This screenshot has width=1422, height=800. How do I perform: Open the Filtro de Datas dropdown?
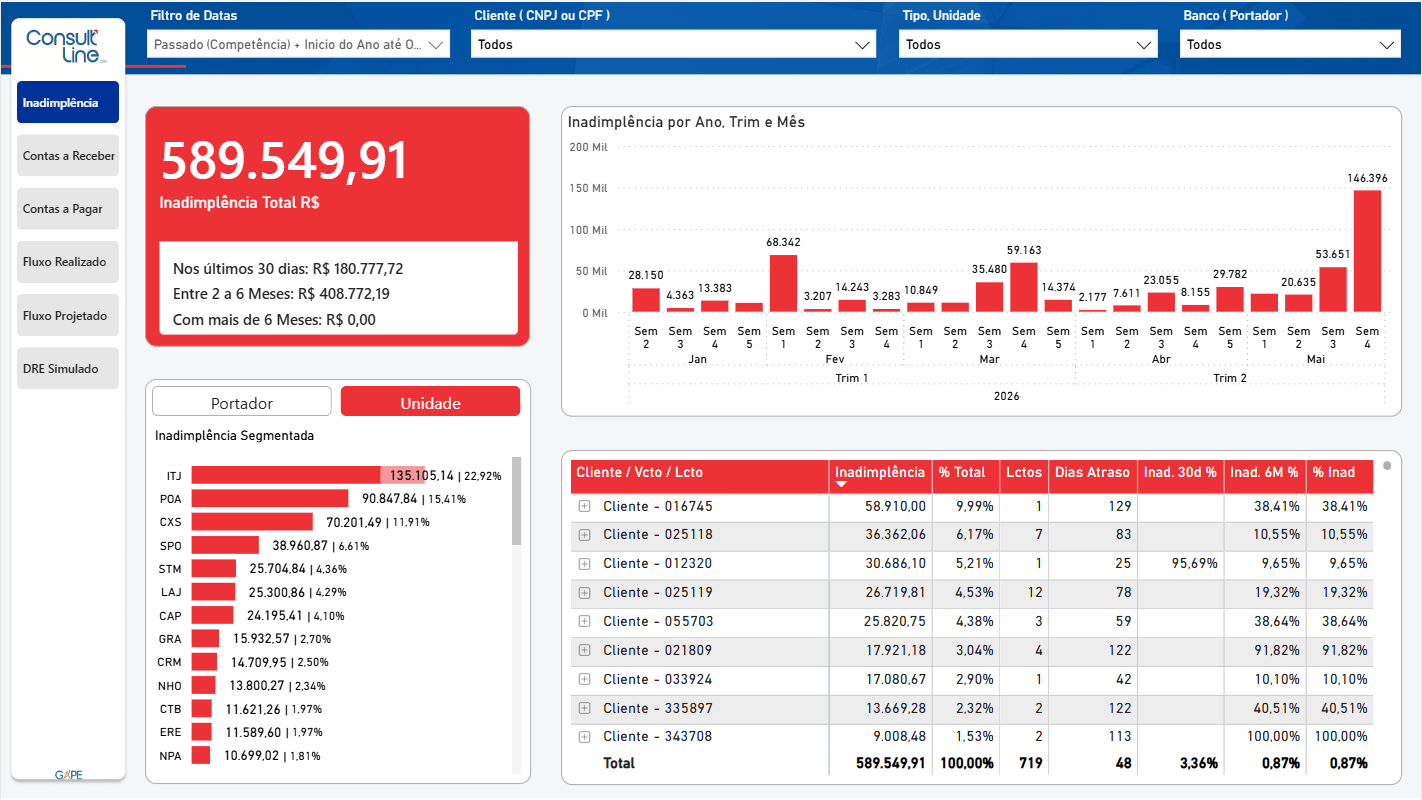click(x=298, y=44)
